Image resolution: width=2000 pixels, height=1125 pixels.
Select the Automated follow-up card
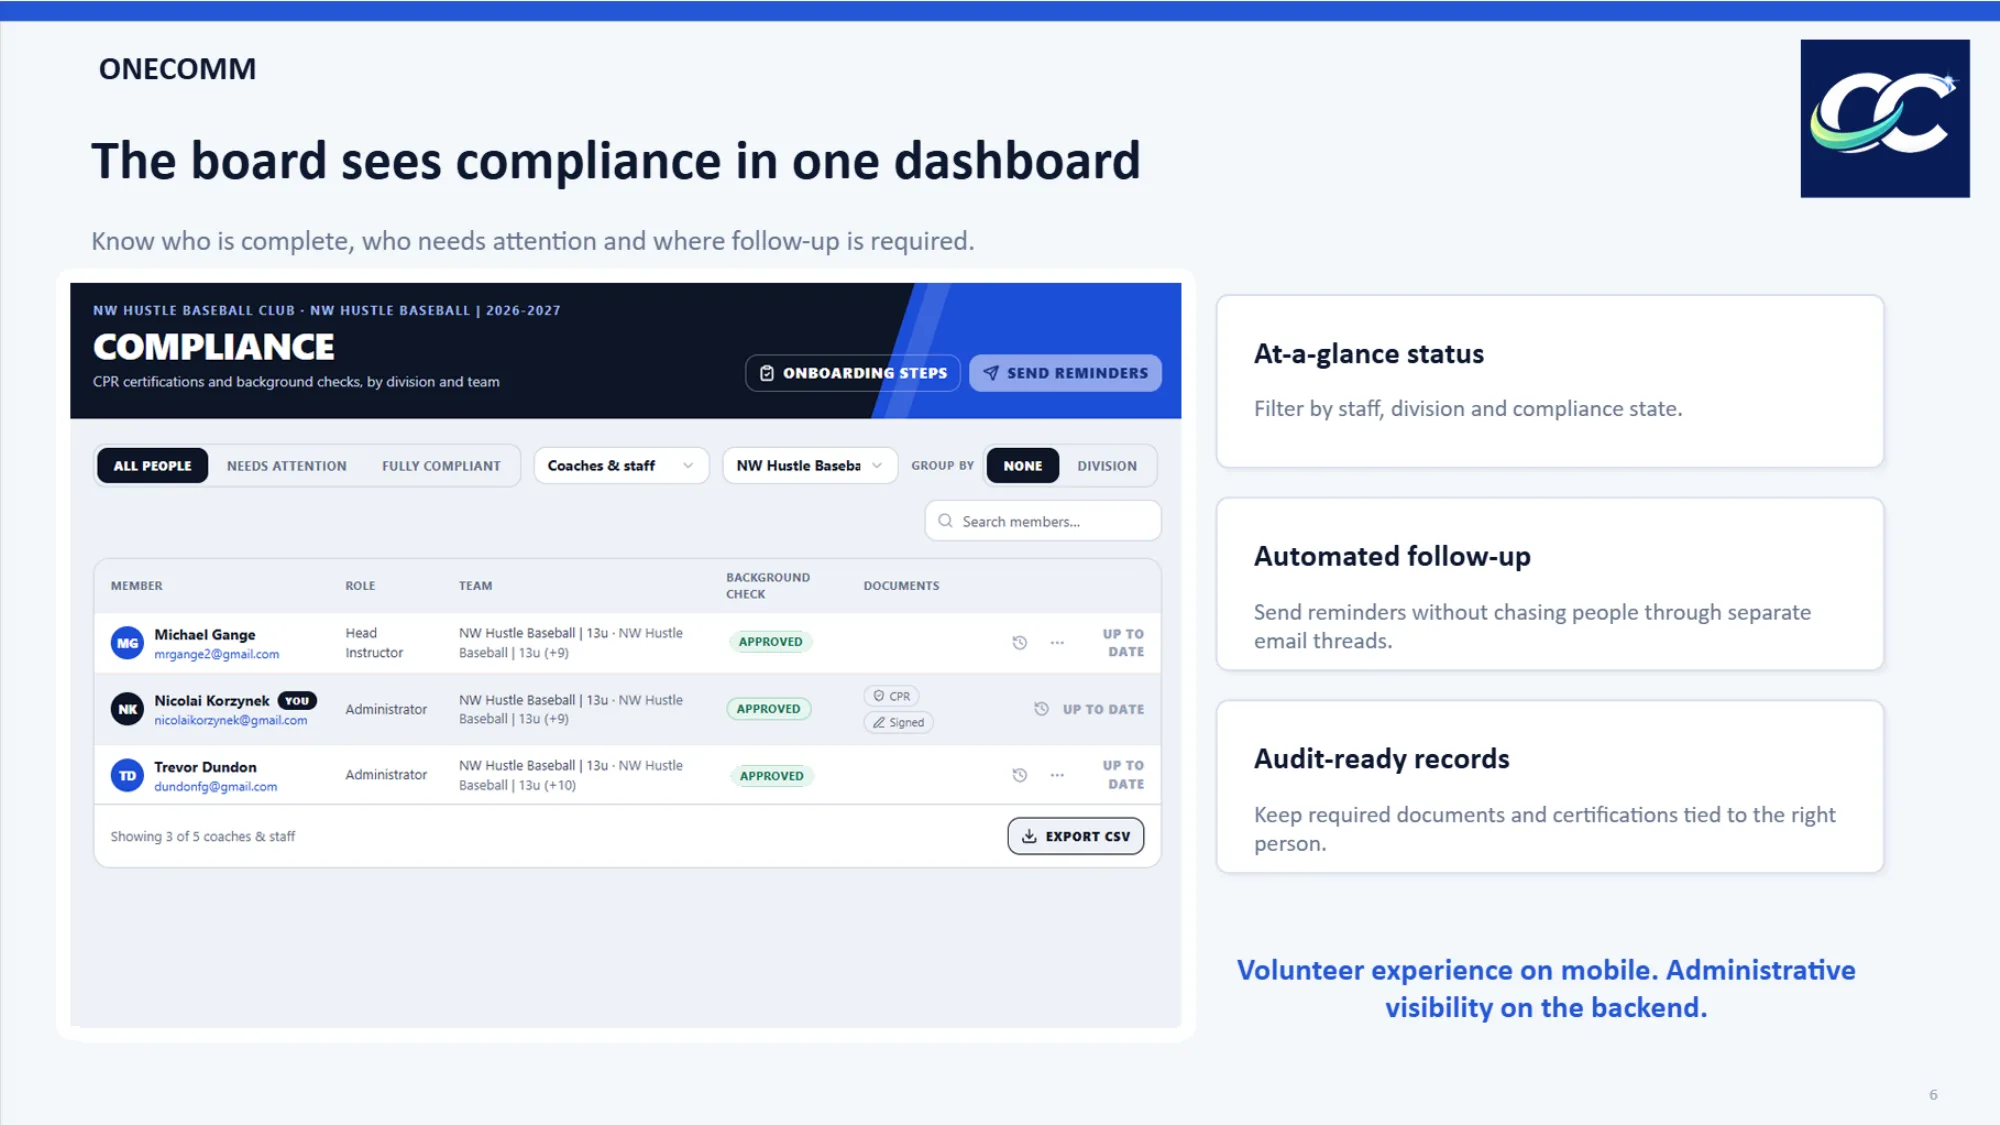(1549, 584)
